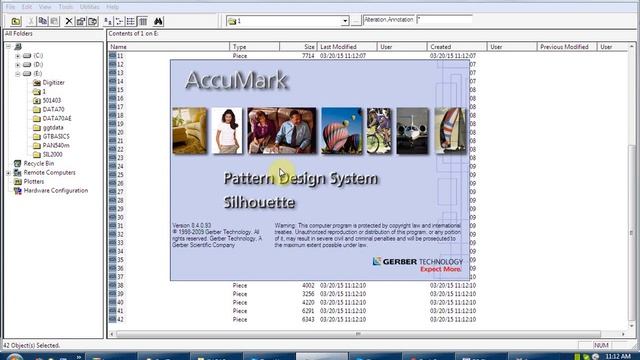Select piece 42 in the list

(116, 320)
